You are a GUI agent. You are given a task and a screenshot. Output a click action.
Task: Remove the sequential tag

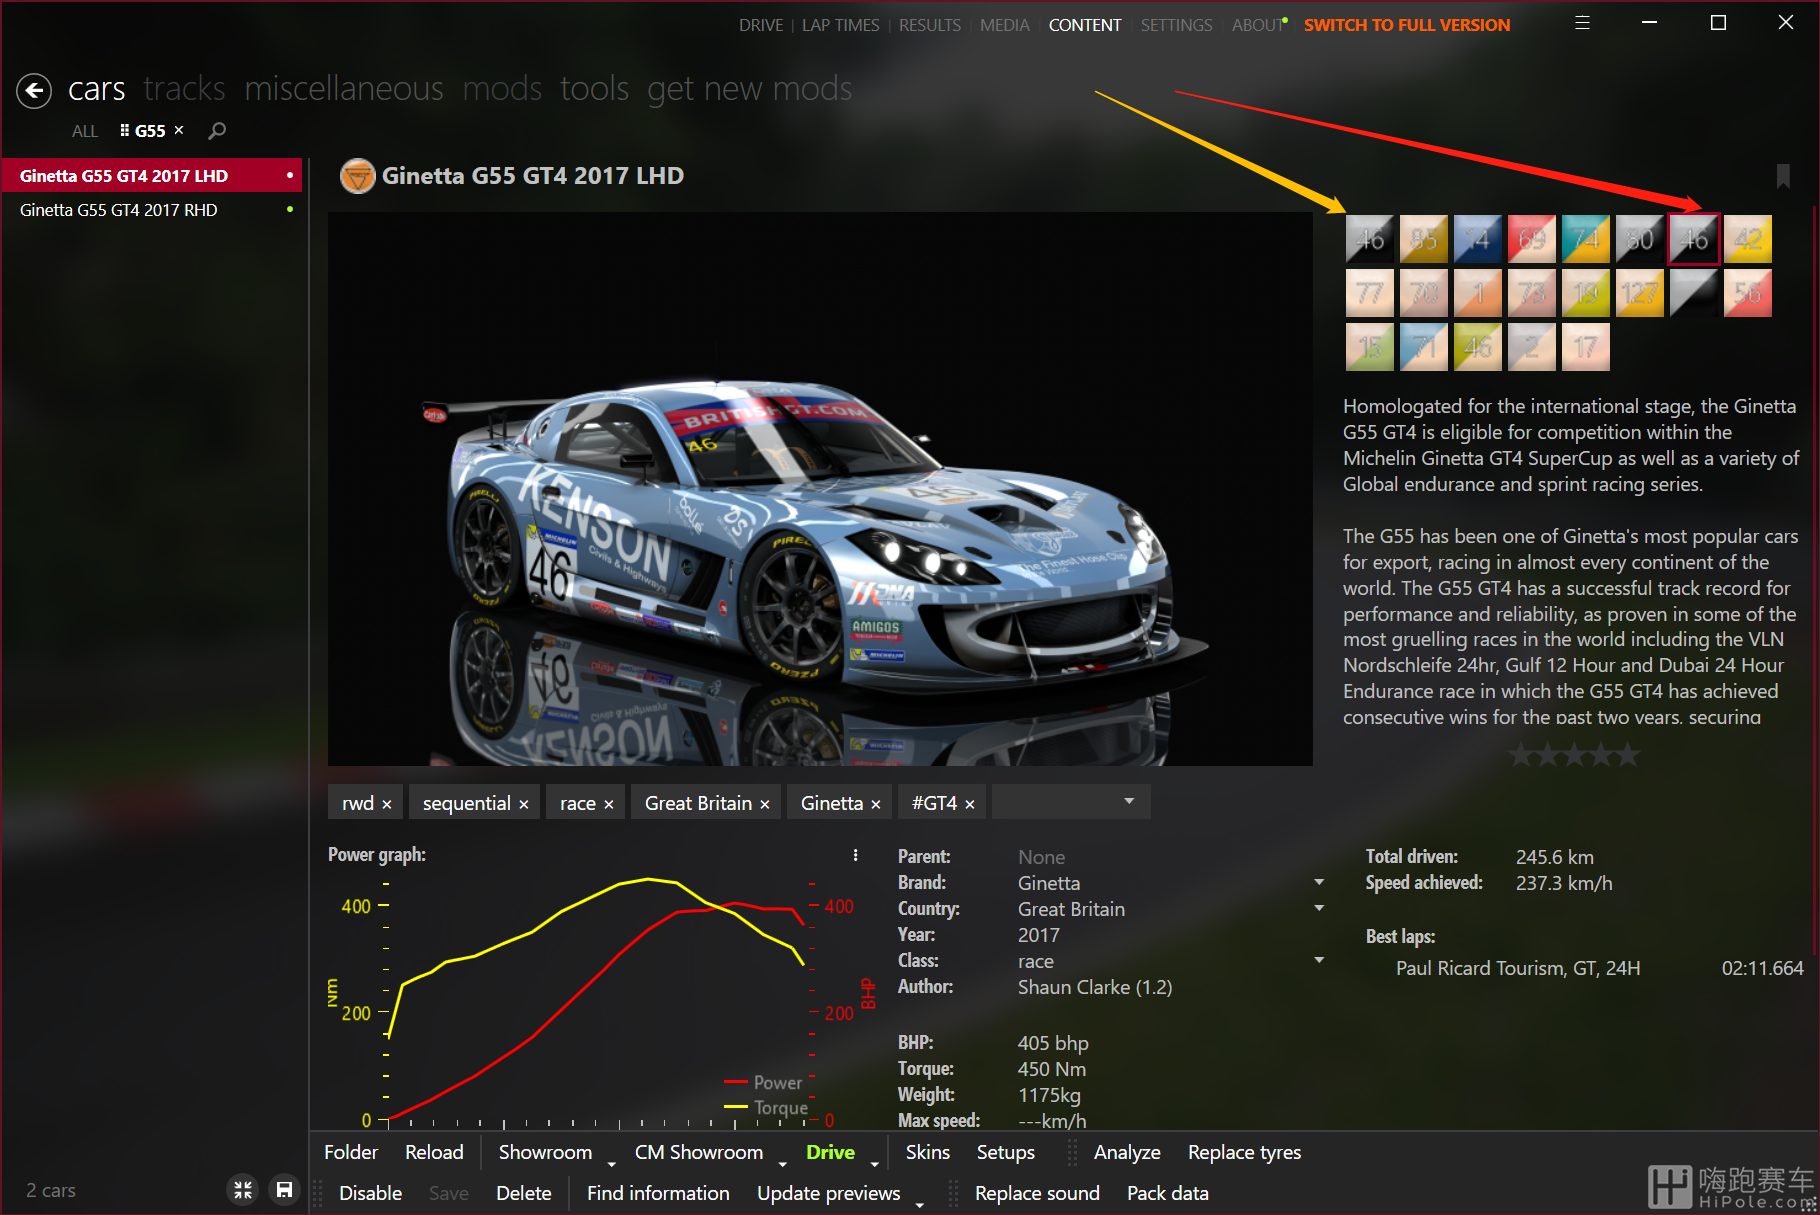pyautogui.click(x=523, y=804)
